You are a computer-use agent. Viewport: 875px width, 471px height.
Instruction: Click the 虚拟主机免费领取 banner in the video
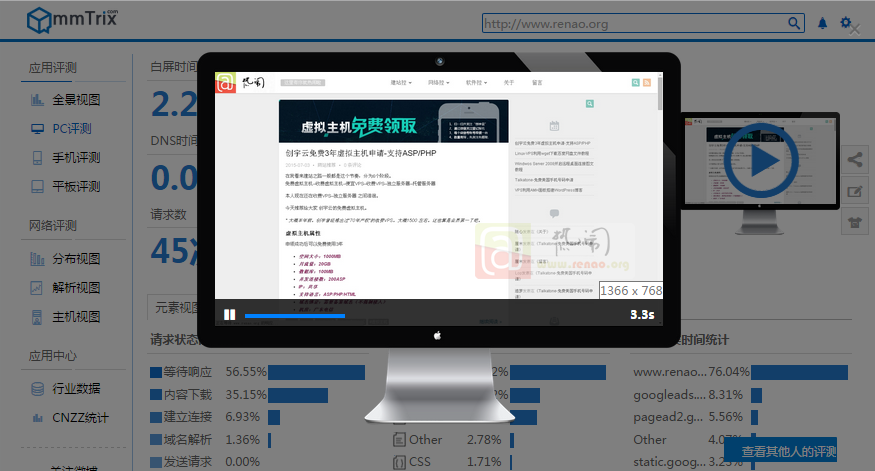[393, 122]
